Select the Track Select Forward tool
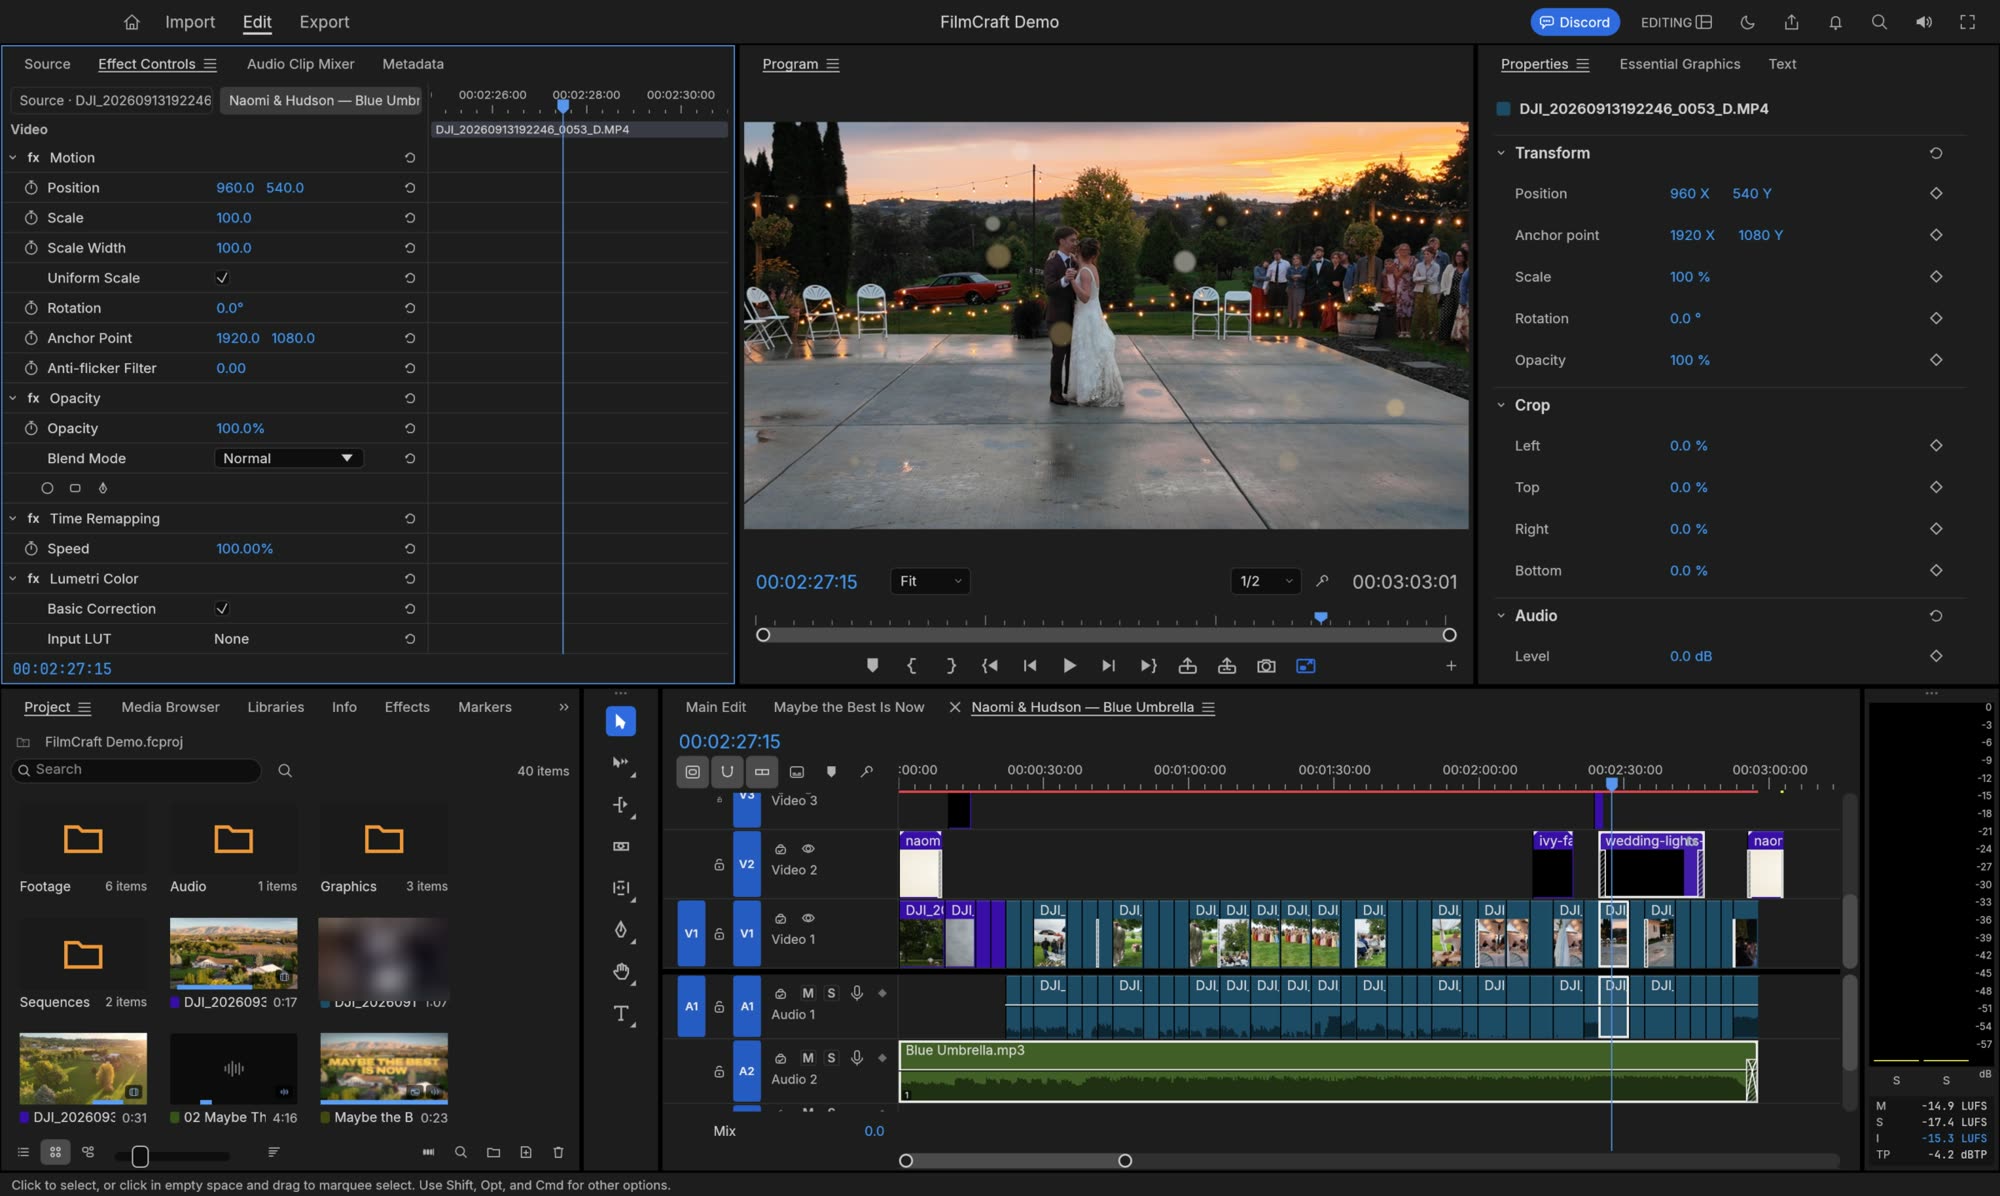 pyautogui.click(x=621, y=763)
